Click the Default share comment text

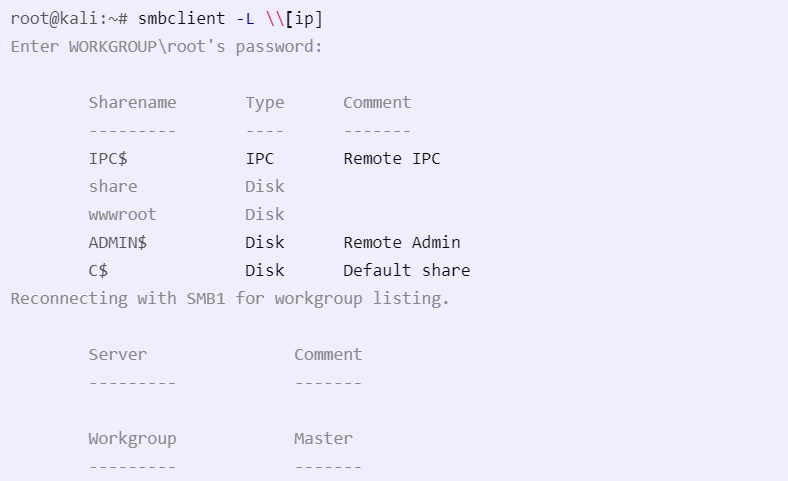point(407,270)
